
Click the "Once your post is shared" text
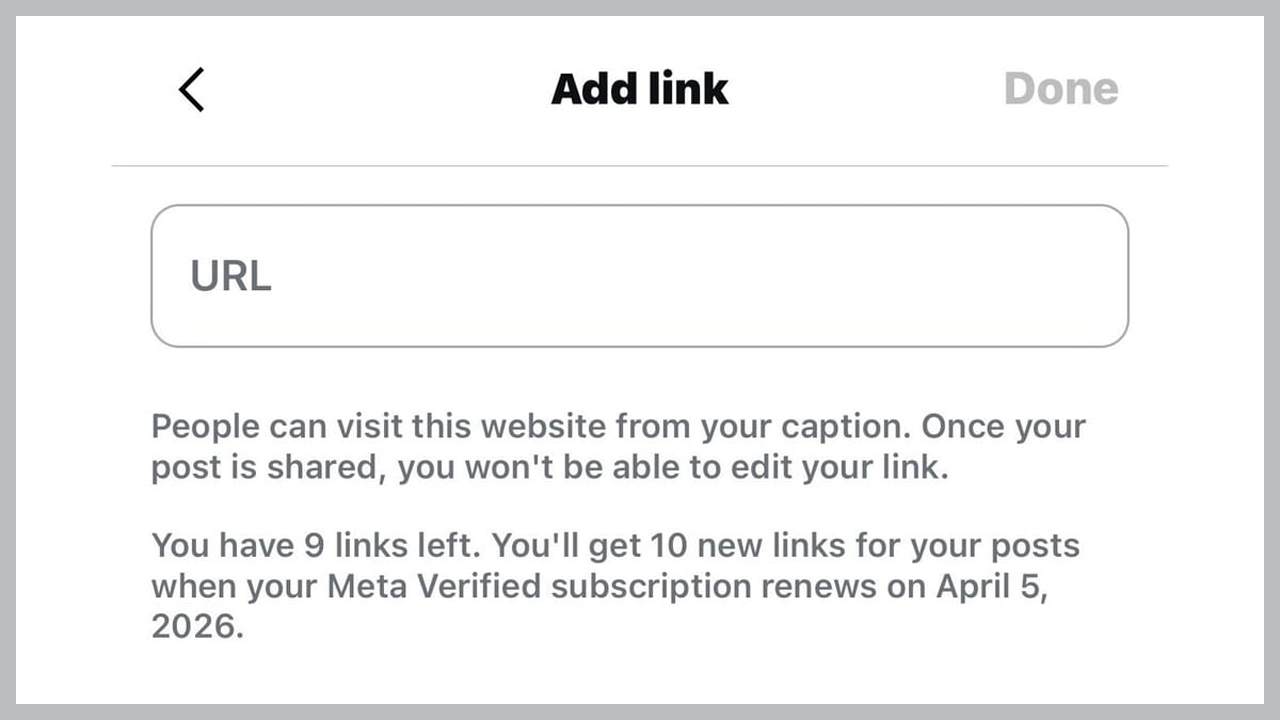[x=1003, y=427]
